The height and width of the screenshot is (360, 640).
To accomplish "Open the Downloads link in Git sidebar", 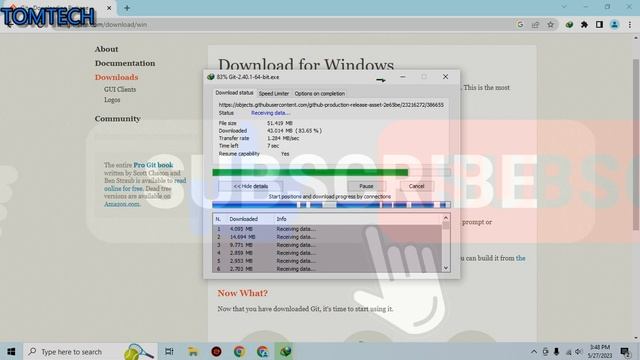I will [116, 77].
